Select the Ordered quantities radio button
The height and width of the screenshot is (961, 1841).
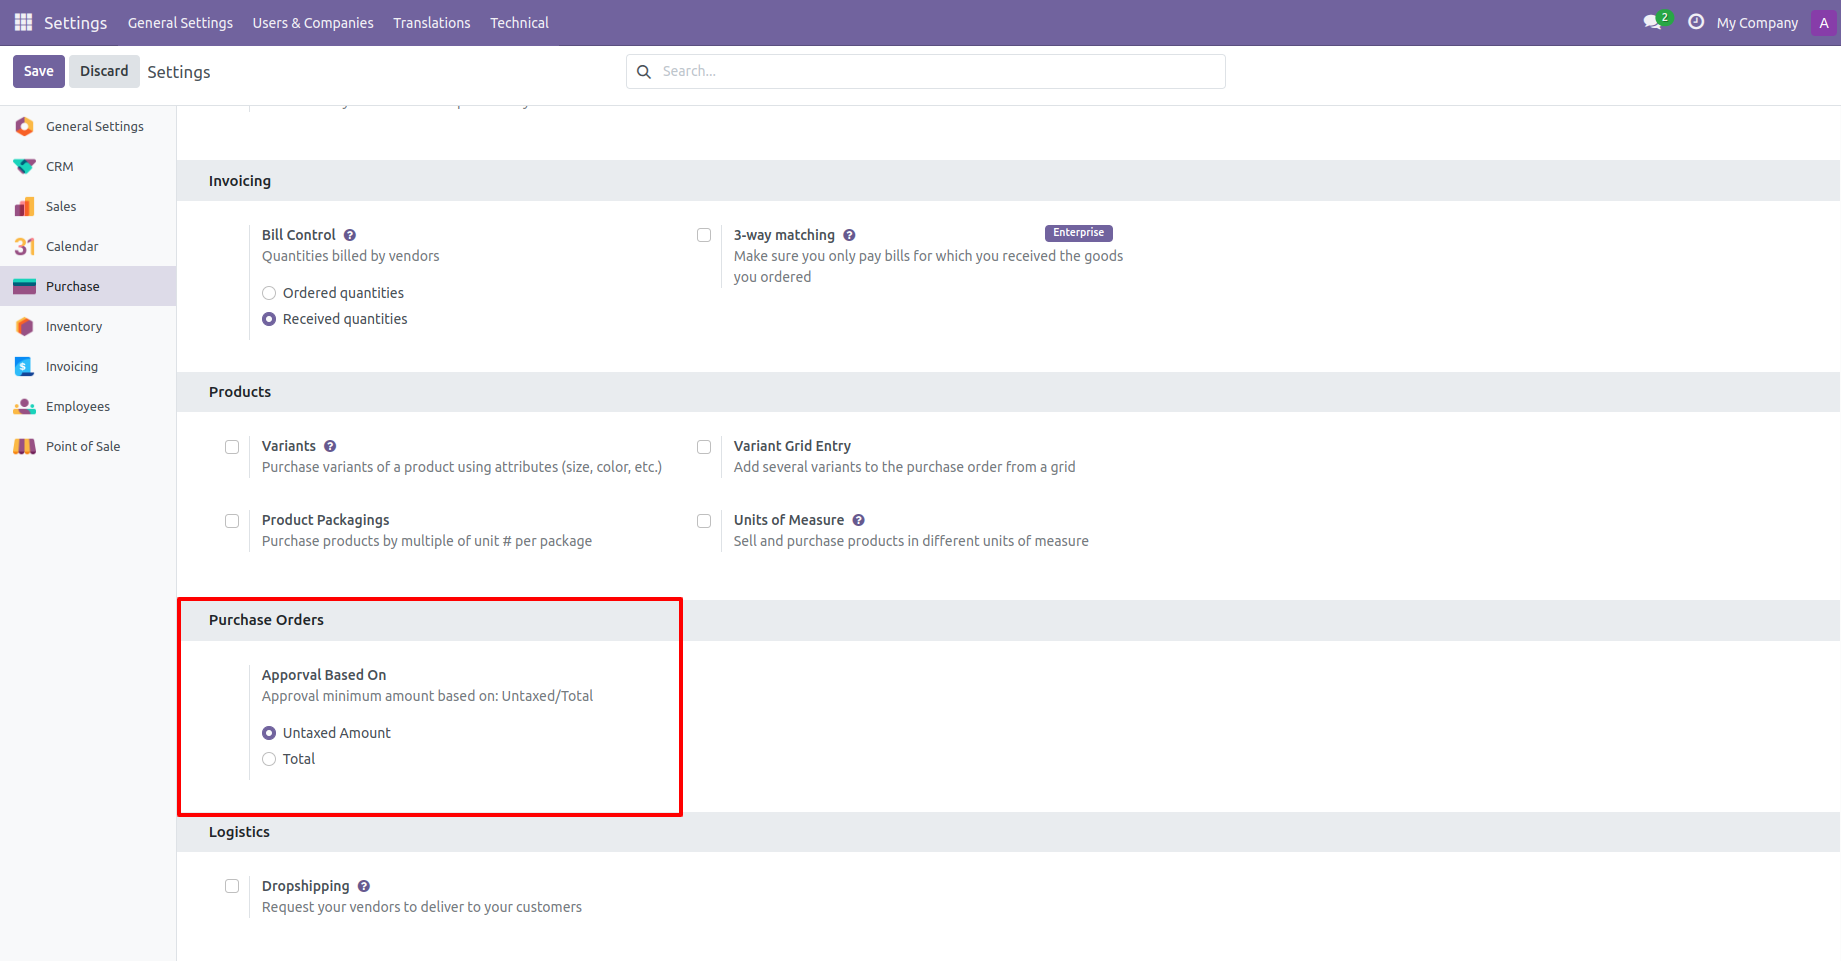268,292
